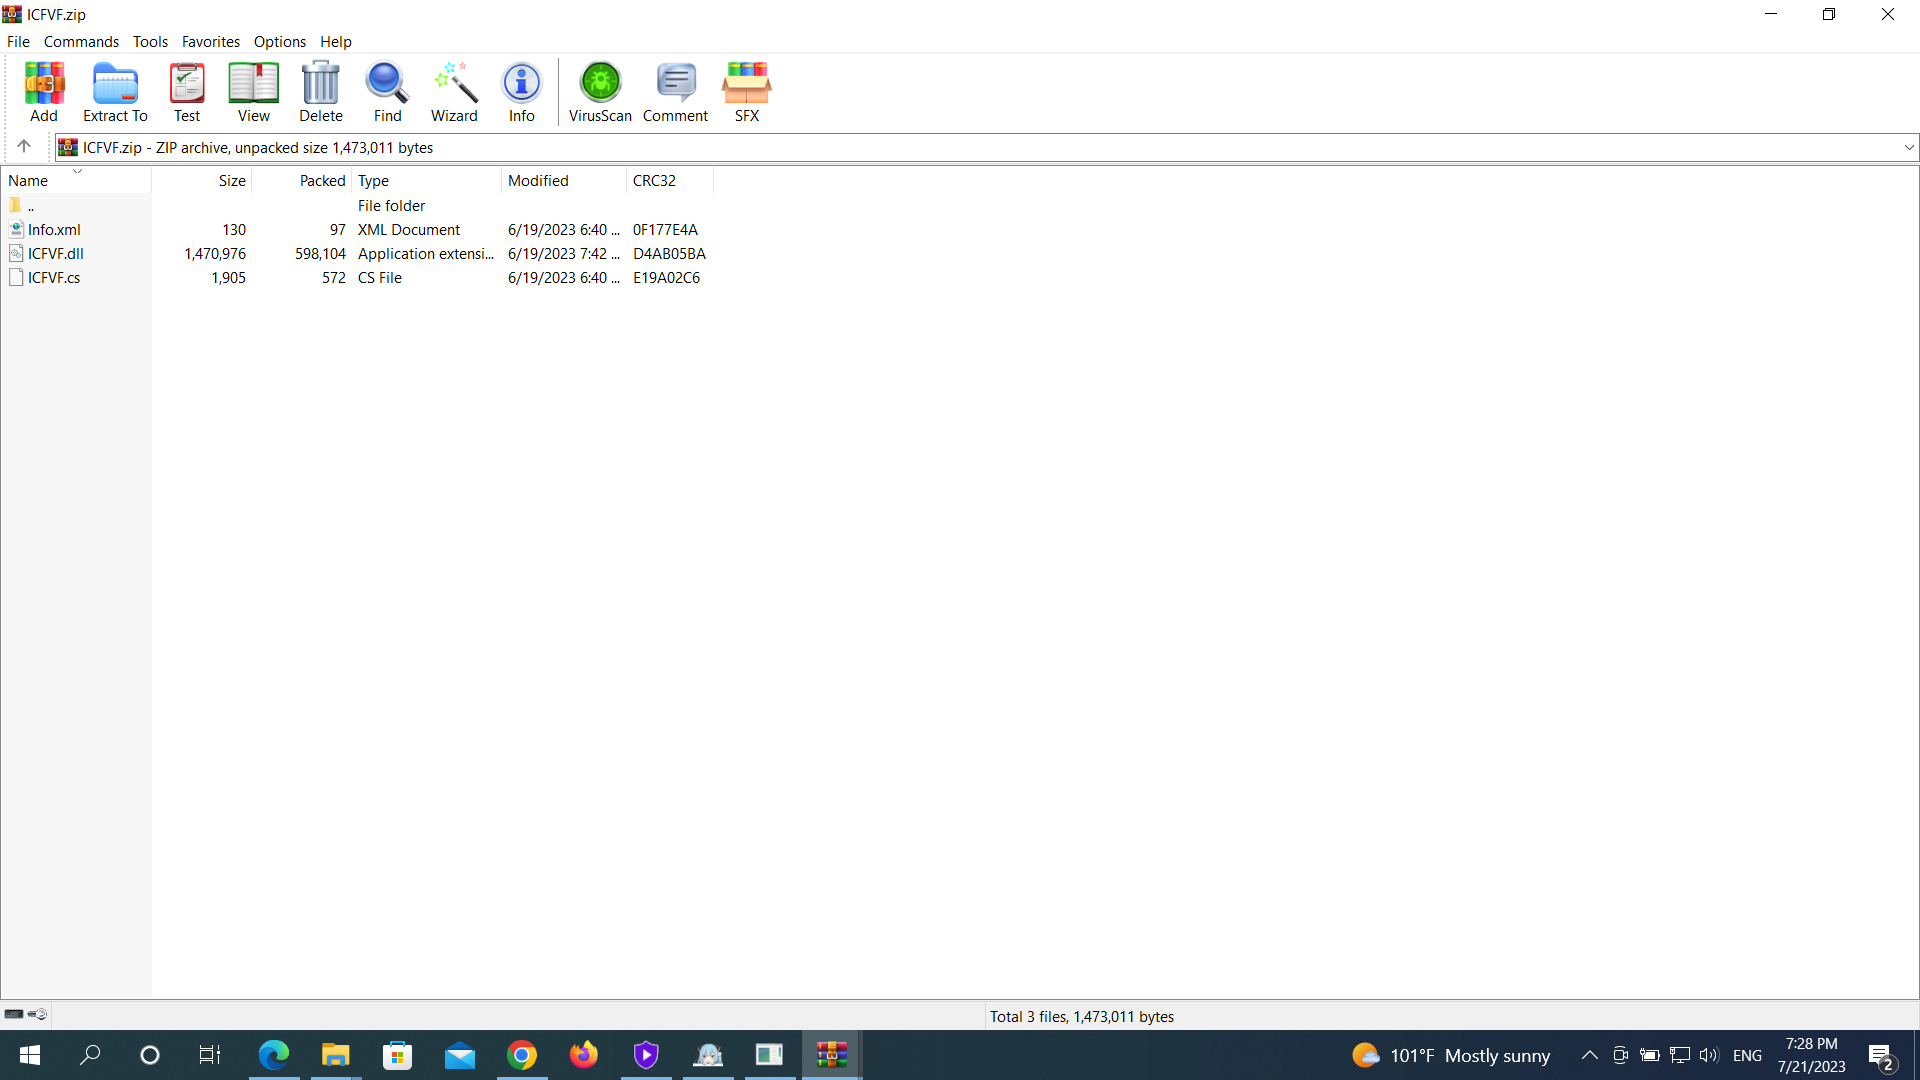Open the Comment tool
1920x1080 pixels.
point(675,91)
